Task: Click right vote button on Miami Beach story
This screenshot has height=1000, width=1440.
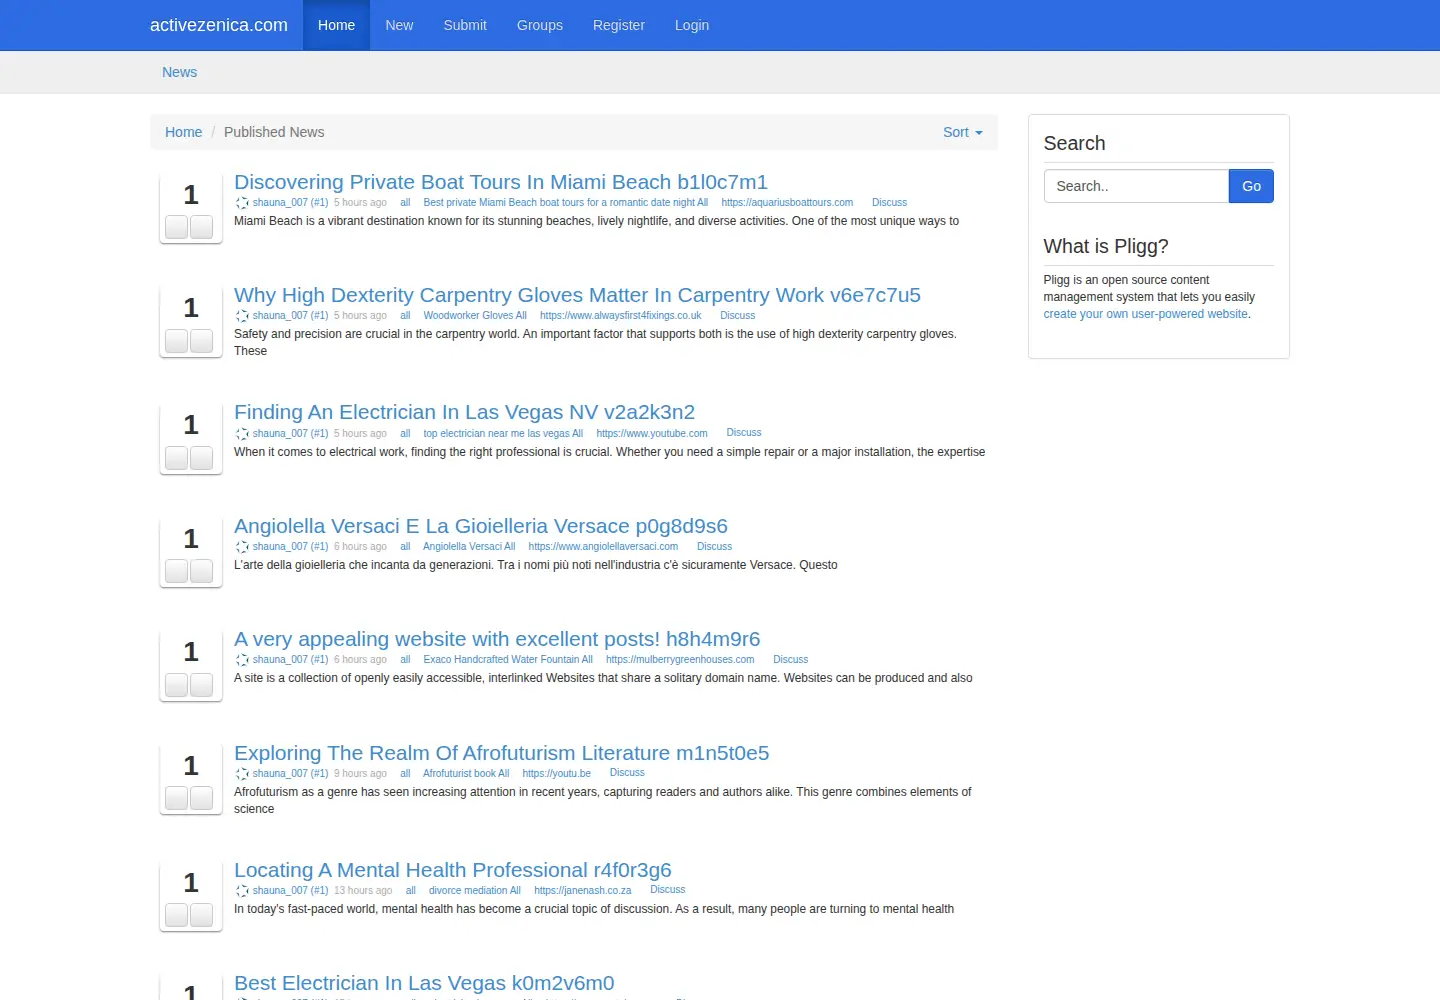Action: click(x=201, y=227)
